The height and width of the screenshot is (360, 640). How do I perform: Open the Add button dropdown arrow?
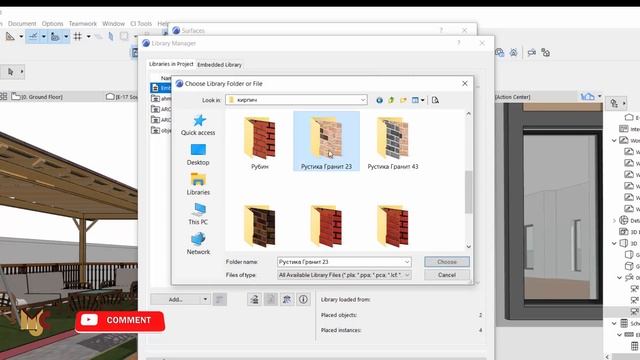point(205,299)
